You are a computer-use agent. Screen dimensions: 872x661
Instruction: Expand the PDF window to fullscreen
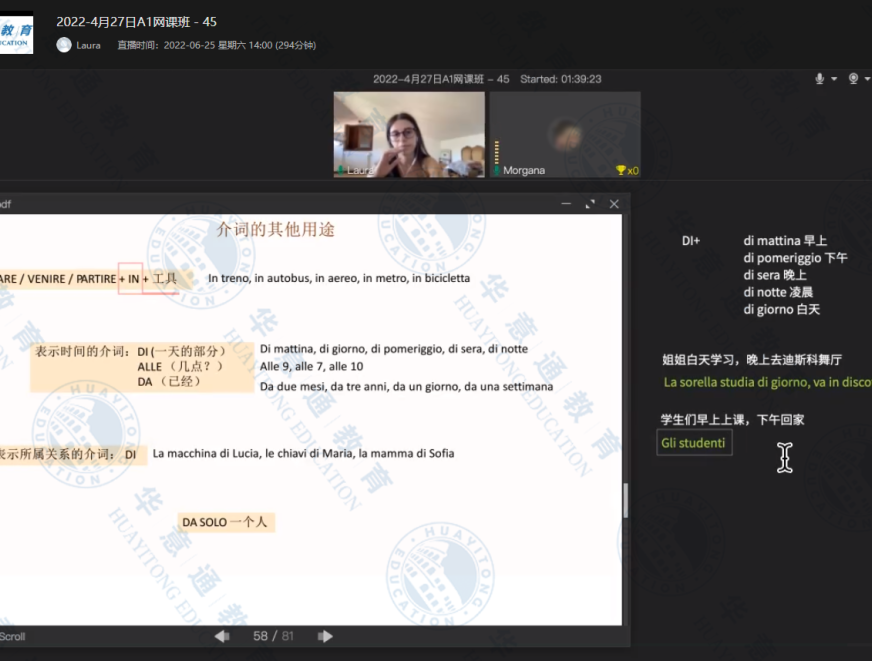(x=589, y=204)
